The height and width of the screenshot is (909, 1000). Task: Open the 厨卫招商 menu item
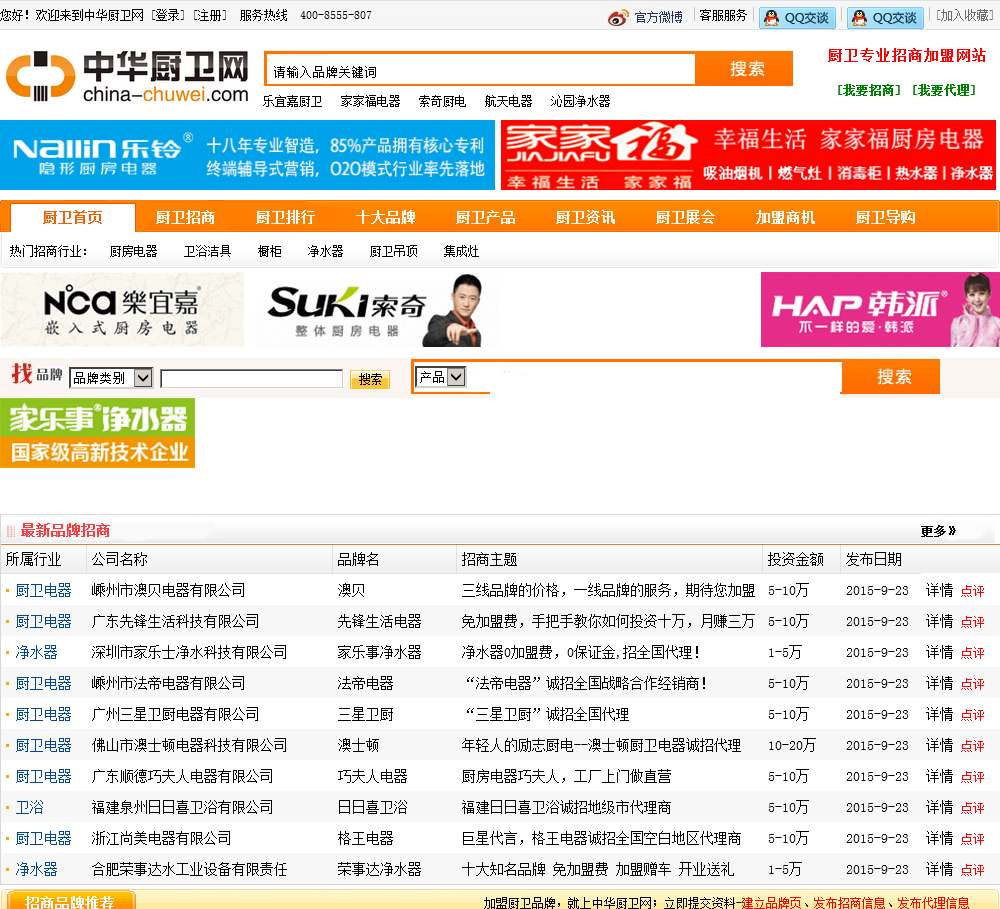pos(185,218)
